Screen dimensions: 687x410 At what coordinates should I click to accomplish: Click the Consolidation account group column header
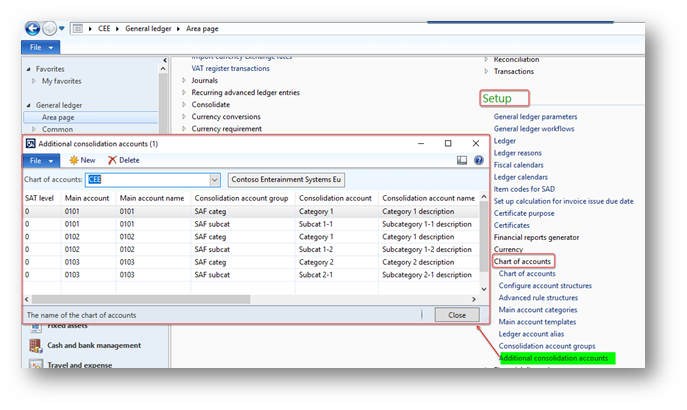[x=241, y=198]
